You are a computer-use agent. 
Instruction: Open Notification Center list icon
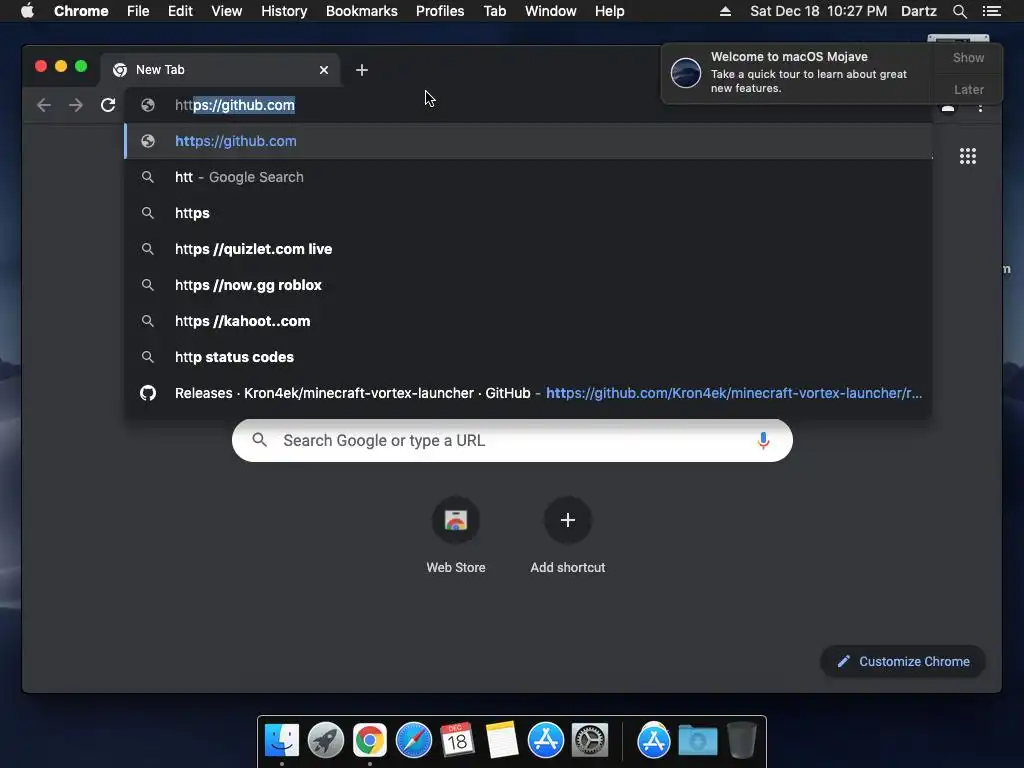point(992,11)
